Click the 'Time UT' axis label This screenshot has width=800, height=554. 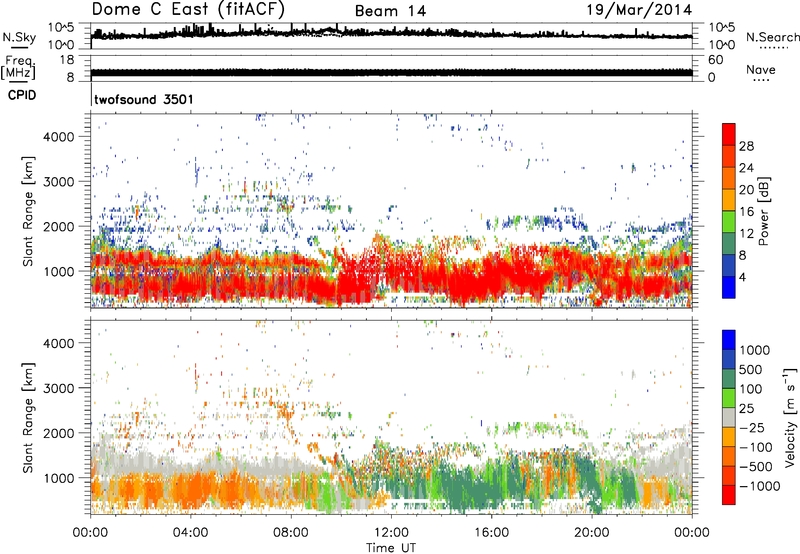(x=391, y=547)
